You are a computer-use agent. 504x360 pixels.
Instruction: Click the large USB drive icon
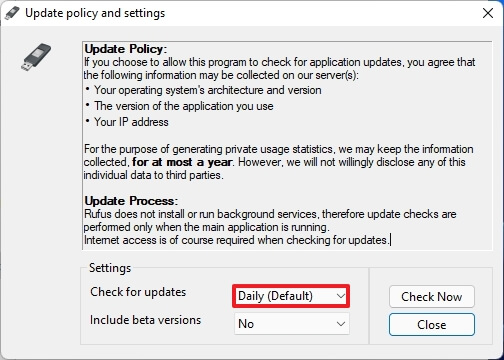(36, 57)
